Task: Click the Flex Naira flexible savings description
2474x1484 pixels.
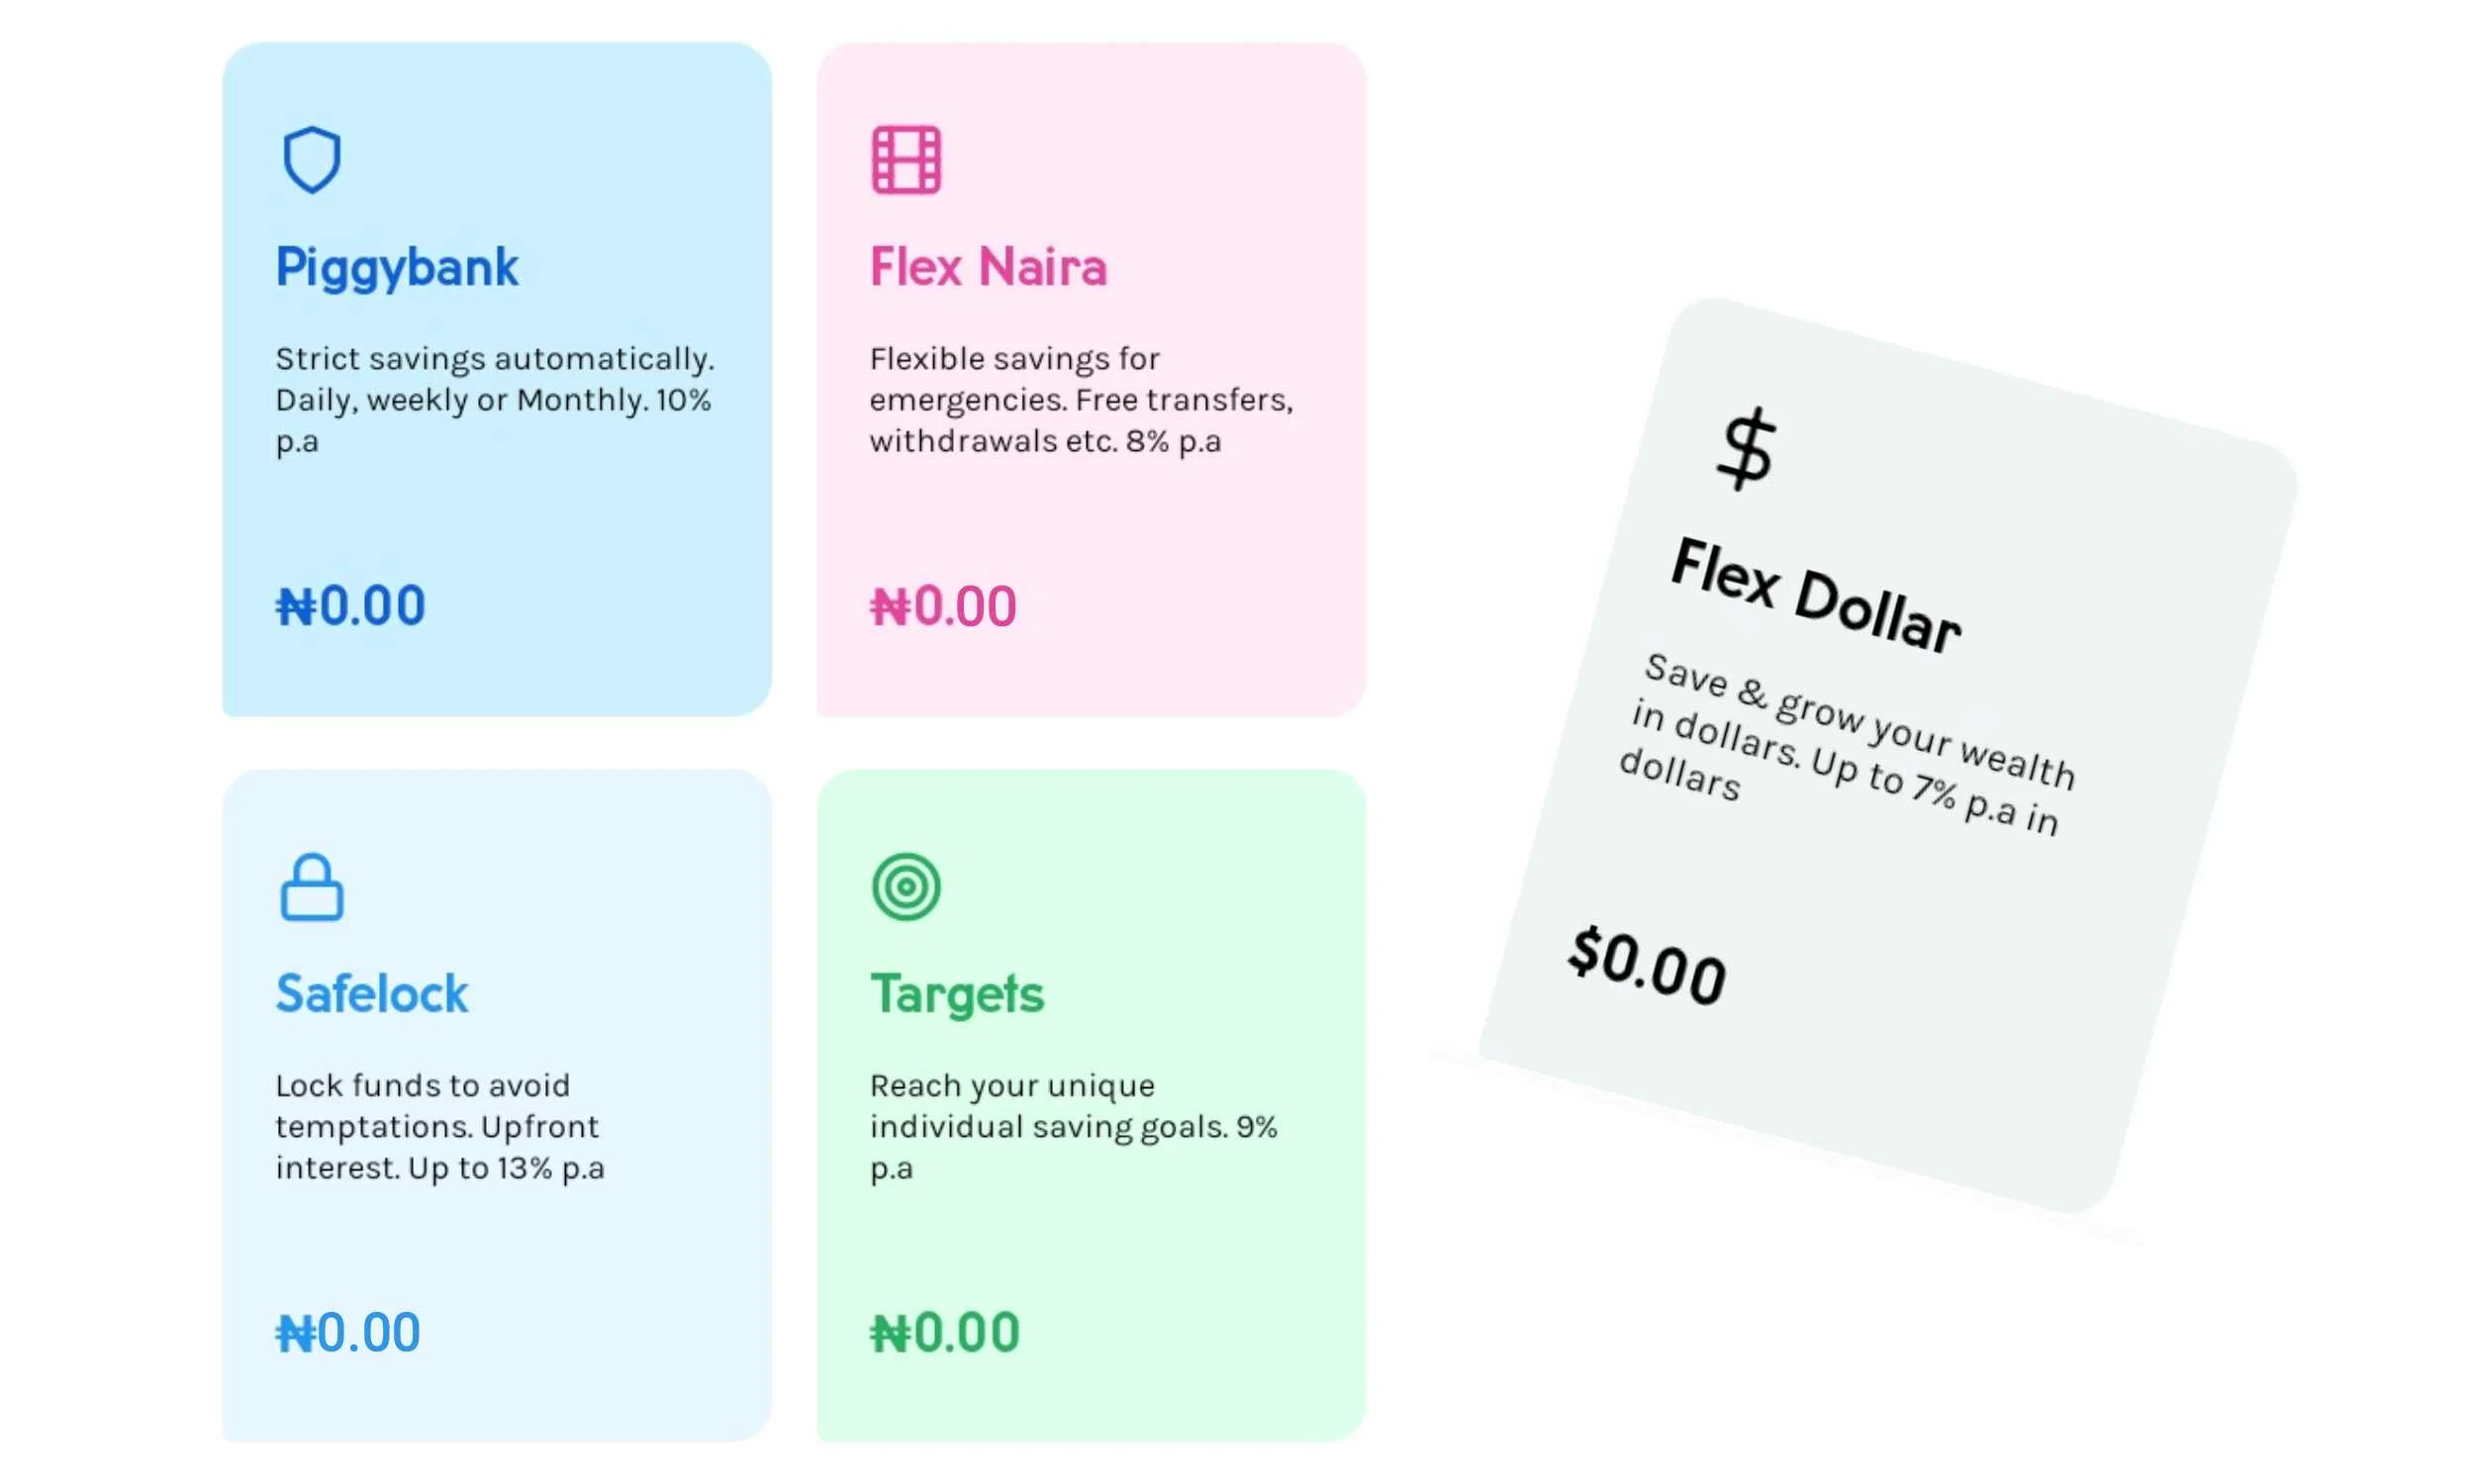Action: coord(1081,400)
